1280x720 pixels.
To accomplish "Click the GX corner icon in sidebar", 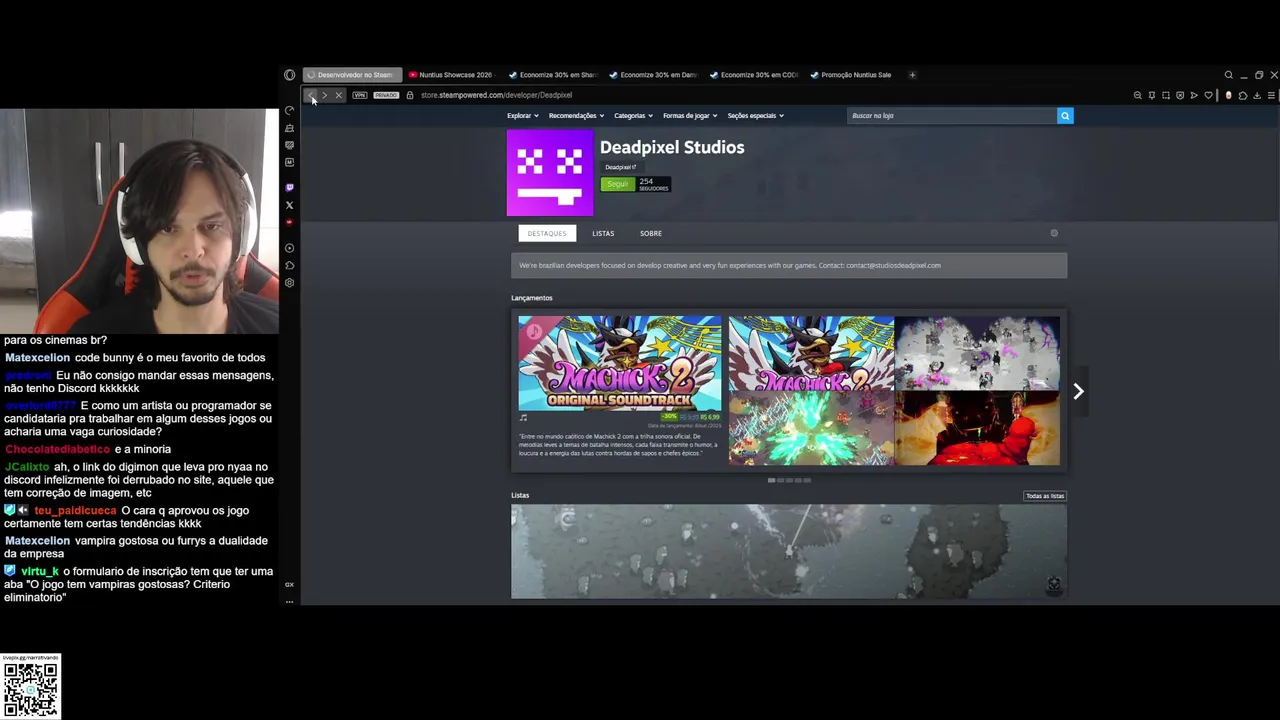I will [290, 585].
